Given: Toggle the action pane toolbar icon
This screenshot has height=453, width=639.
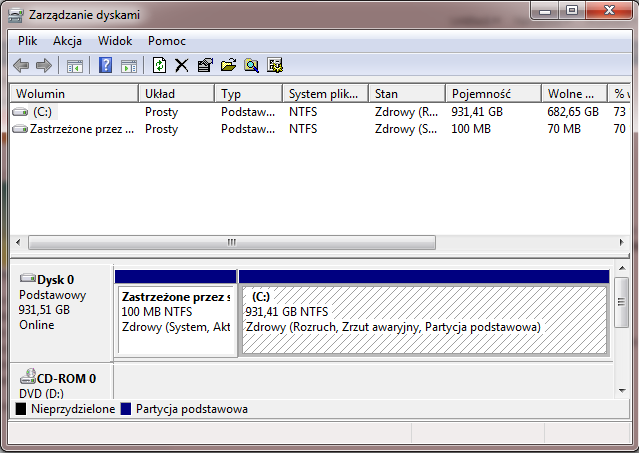Looking at the screenshot, I should pos(129,66).
